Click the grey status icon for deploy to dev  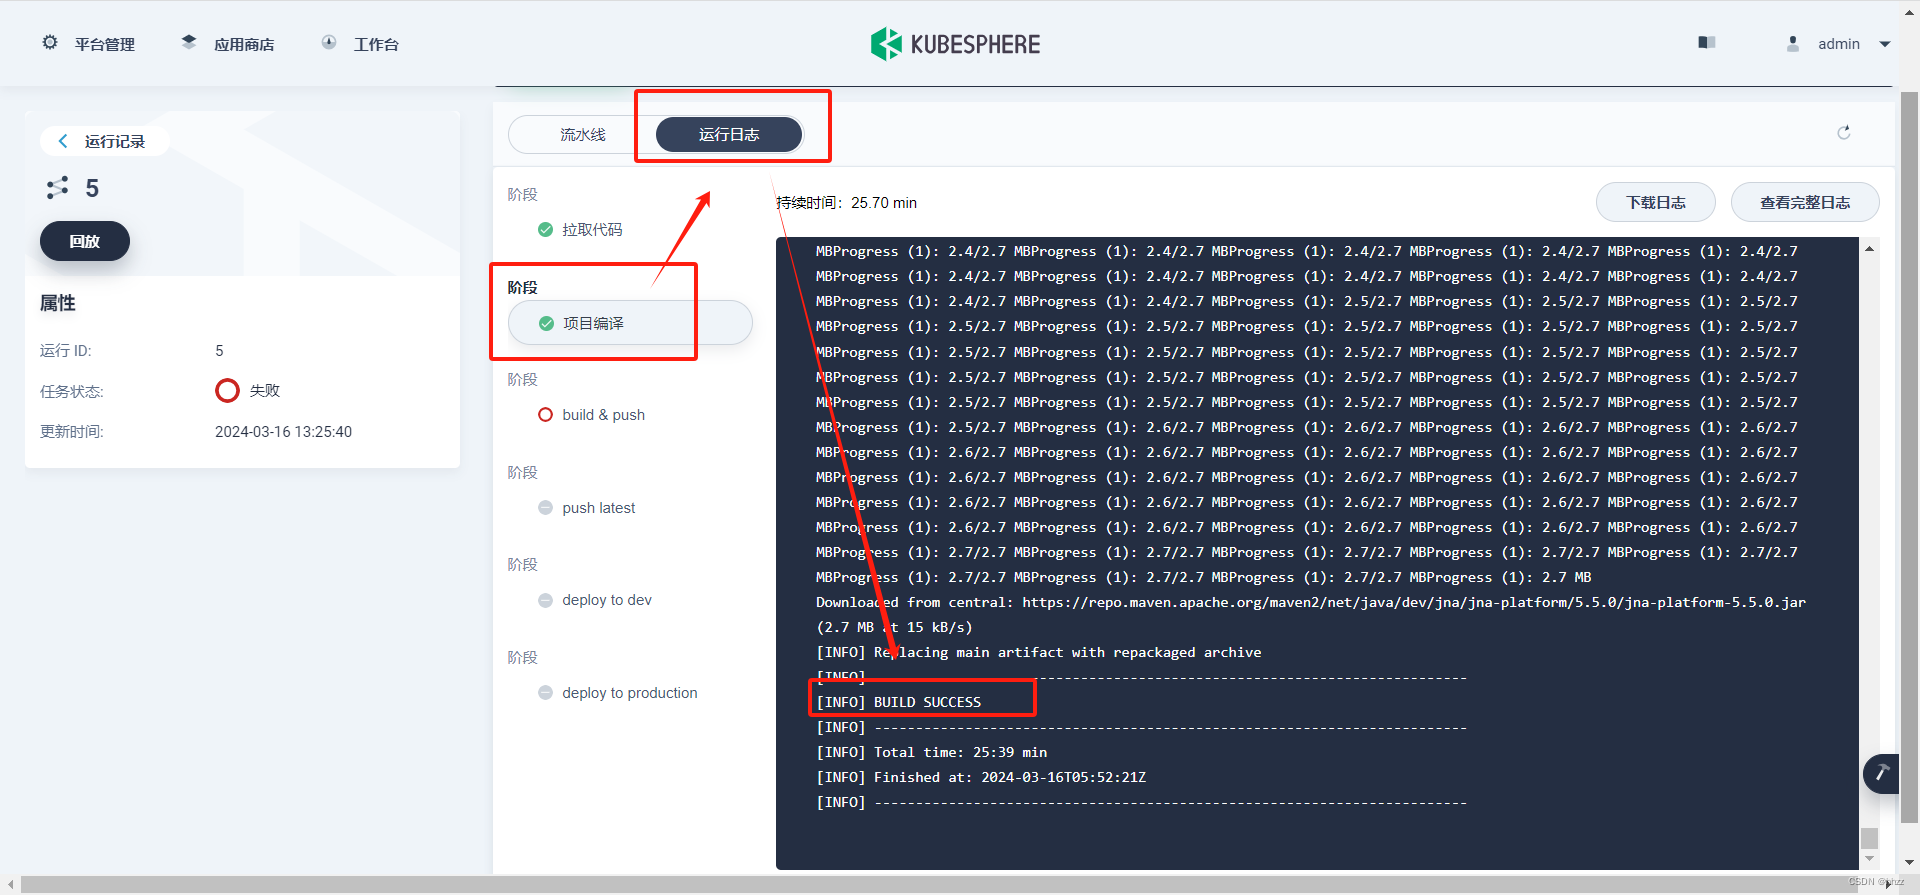pyautogui.click(x=545, y=600)
